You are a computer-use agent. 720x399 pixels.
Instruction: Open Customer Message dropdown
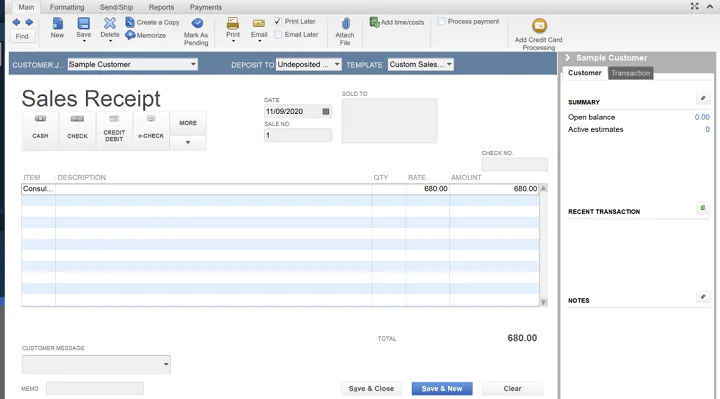coord(166,365)
